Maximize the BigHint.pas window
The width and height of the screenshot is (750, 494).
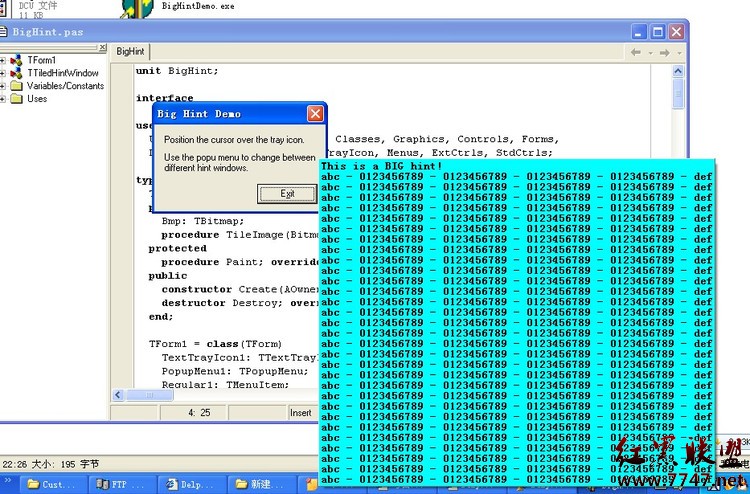(x=658, y=32)
